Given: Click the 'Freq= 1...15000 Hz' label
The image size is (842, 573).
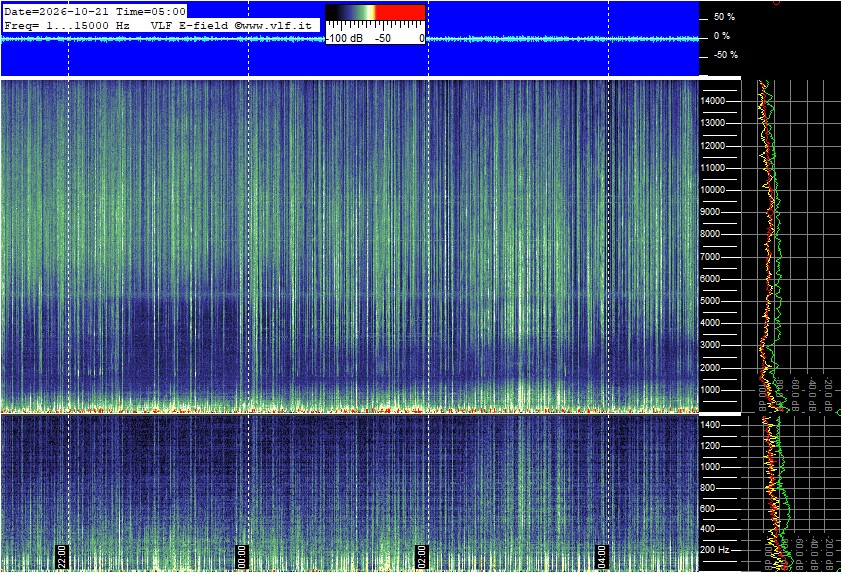Looking at the screenshot, I should [67, 25].
